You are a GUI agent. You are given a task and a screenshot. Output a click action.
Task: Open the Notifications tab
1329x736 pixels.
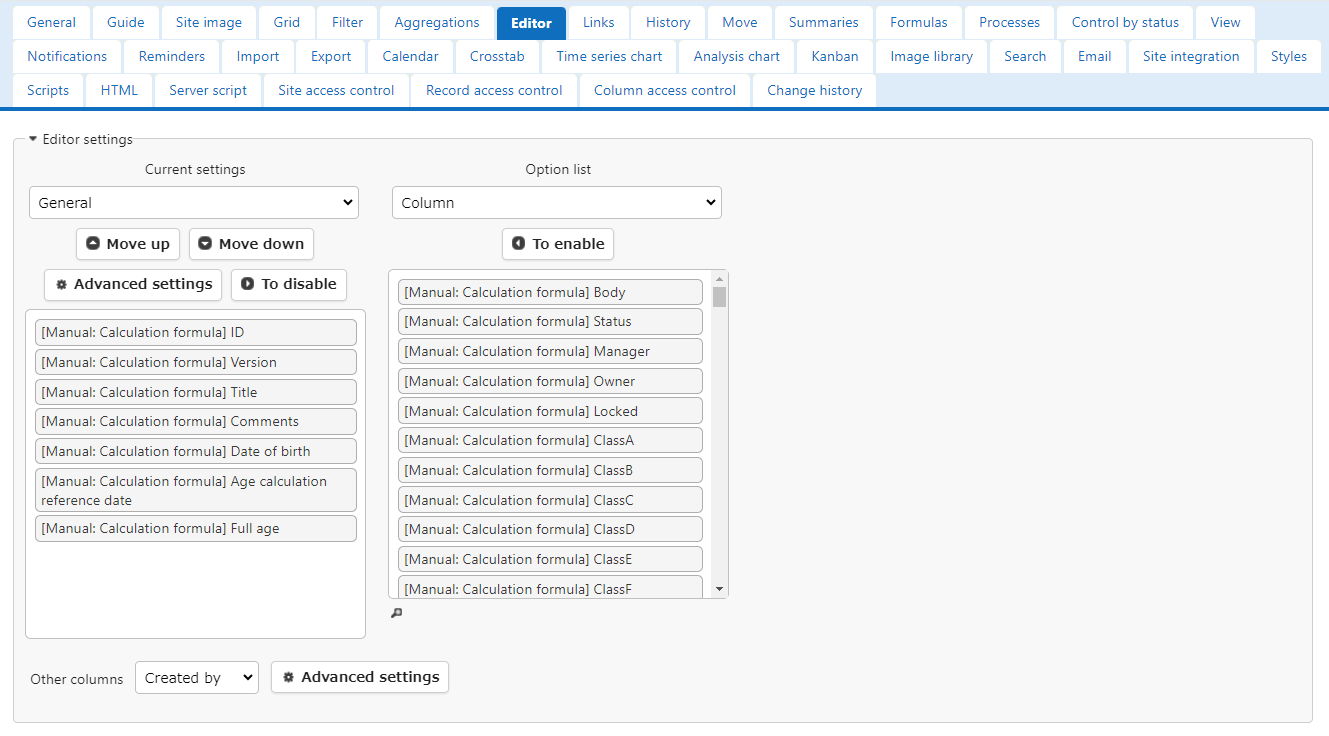[67, 56]
